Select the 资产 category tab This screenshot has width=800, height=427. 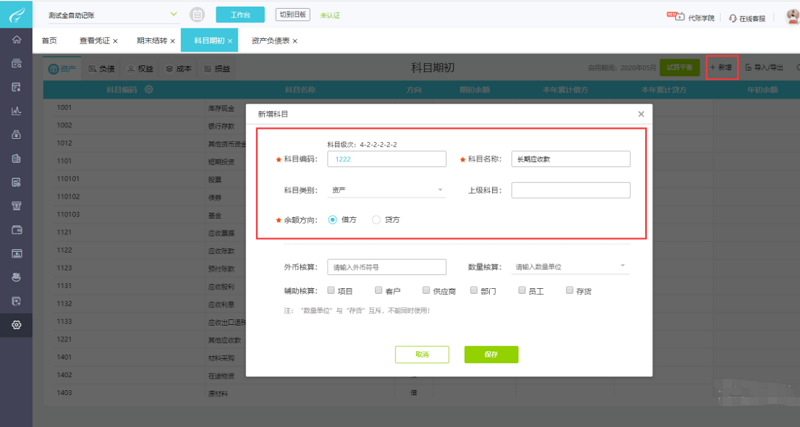[62, 68]
